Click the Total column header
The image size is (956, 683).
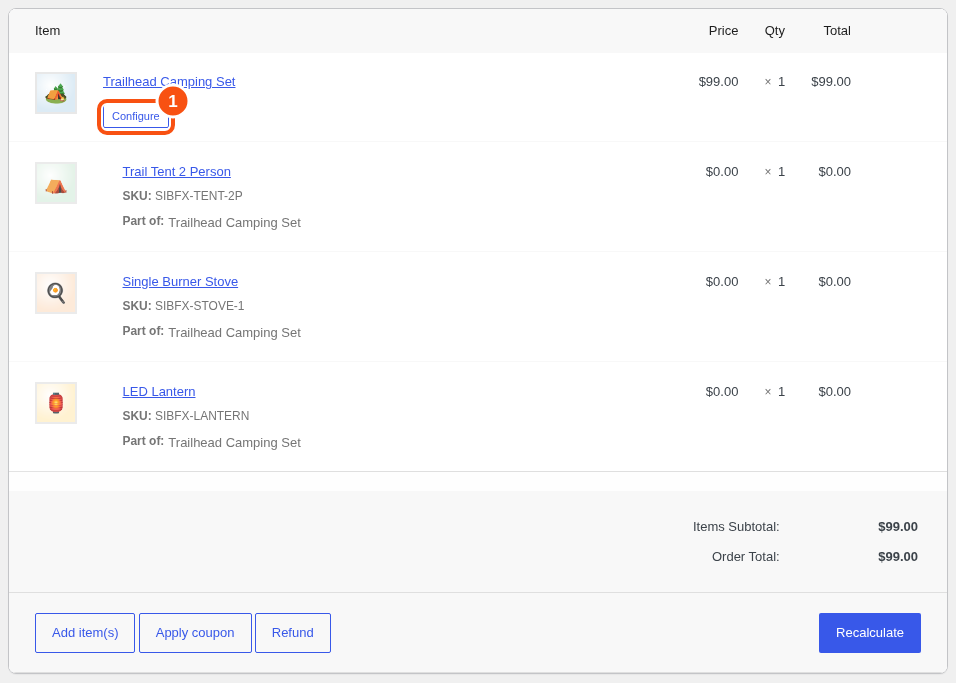pyautogui.click(x=837, y=30)
